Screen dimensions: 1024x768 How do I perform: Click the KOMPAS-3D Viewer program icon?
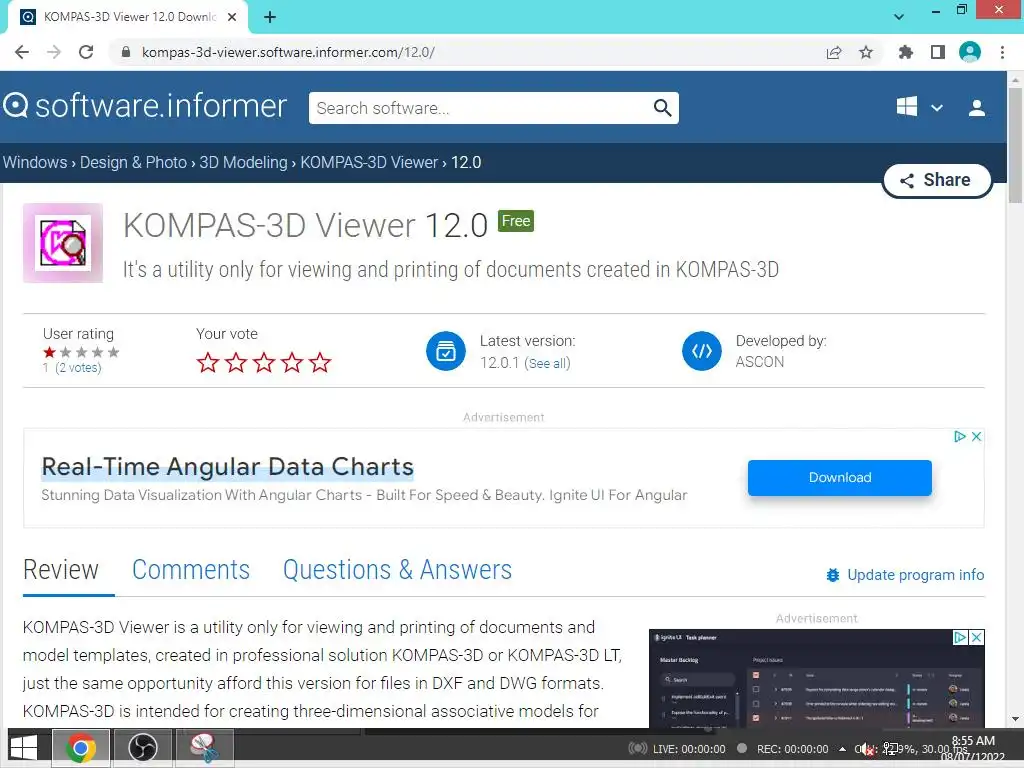click(x=63, y=243)
